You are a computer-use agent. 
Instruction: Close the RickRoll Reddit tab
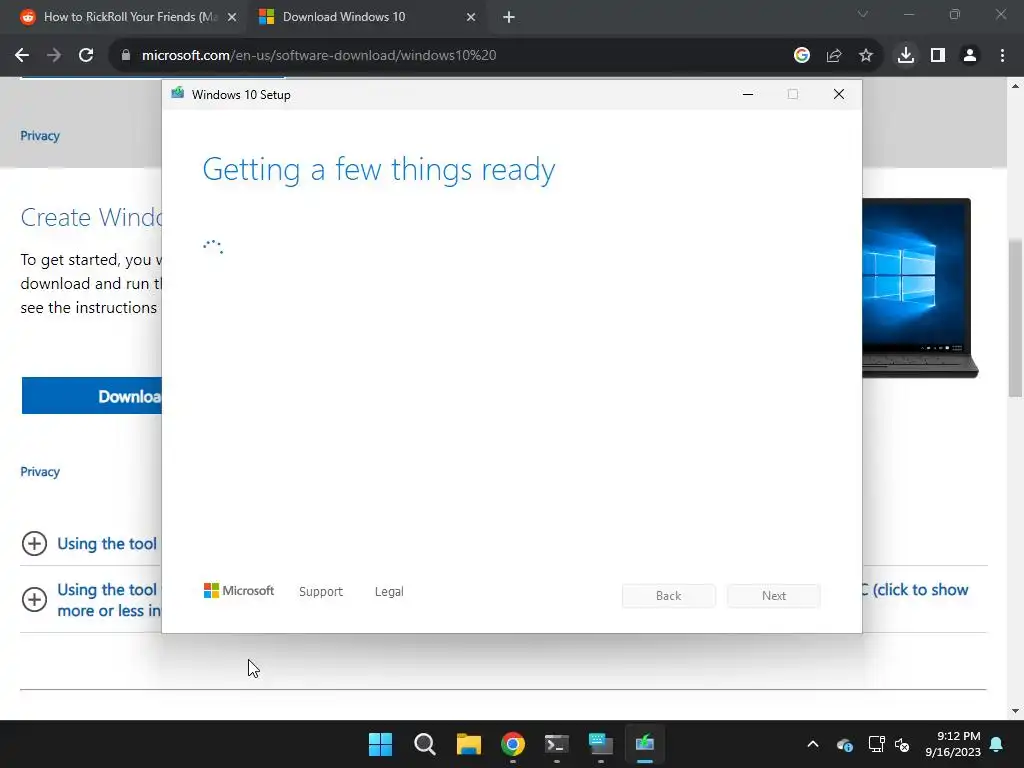pyautogui.click(x=232, y=18)
